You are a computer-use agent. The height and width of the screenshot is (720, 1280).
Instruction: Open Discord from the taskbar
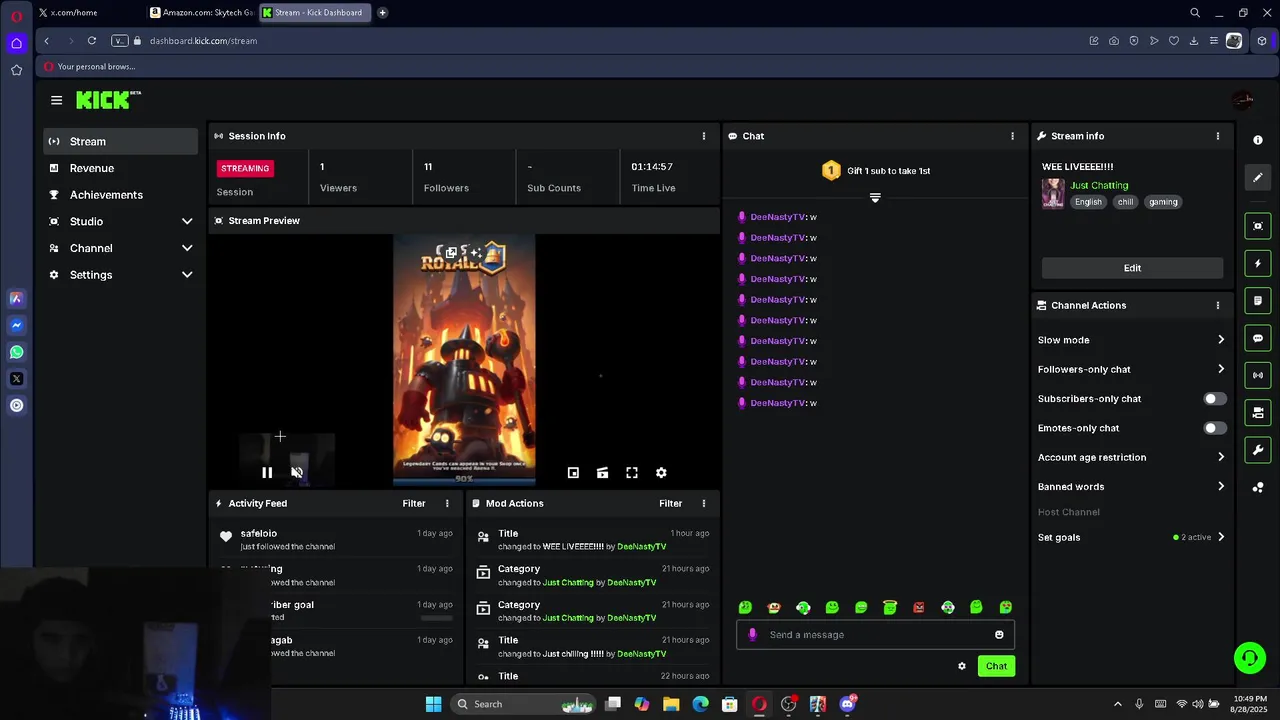[x=847, y=704]
